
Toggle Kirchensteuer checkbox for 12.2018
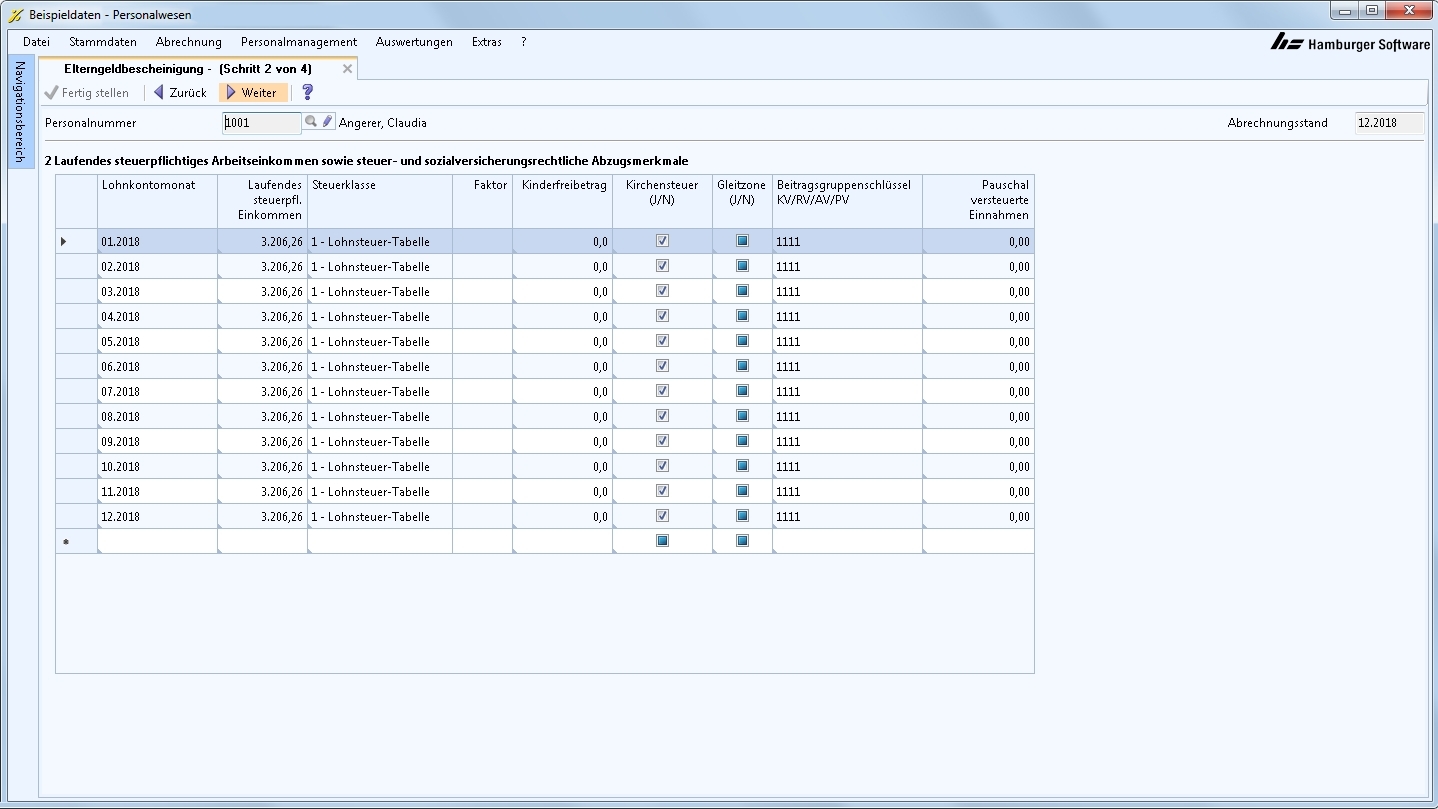pyautogui.click(x=662, y=516)
